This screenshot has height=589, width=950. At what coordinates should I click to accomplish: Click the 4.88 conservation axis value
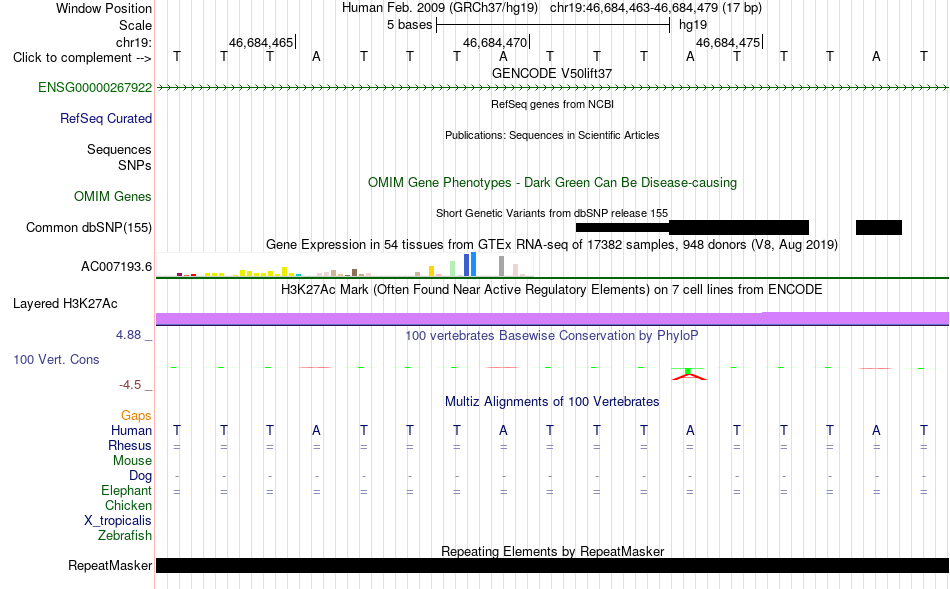tap(128, 335)
